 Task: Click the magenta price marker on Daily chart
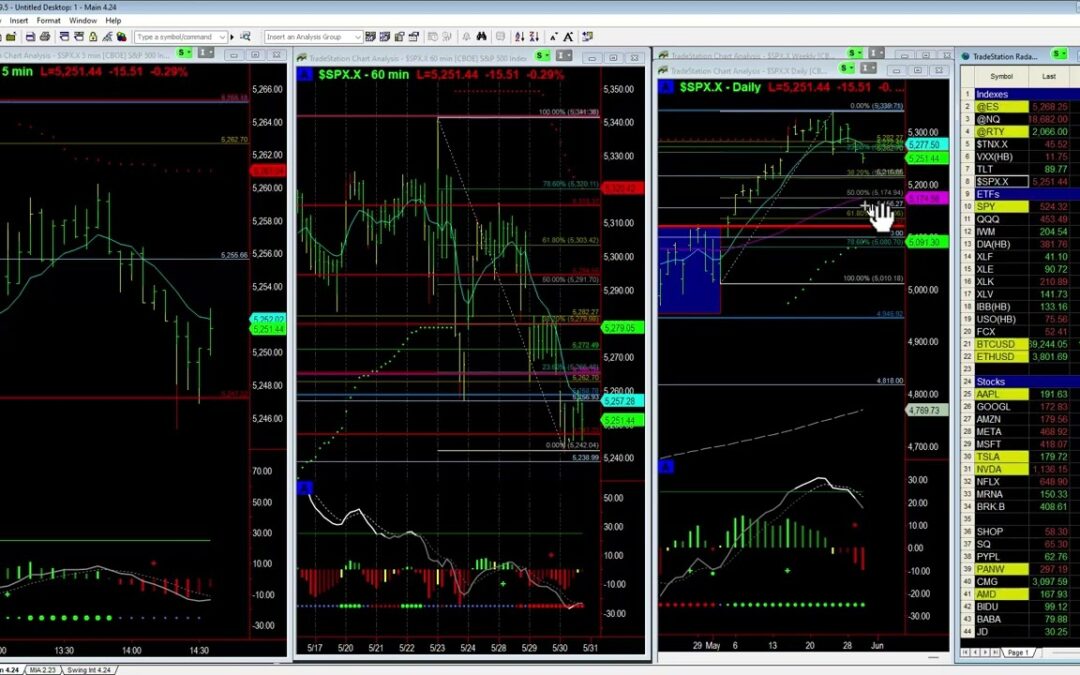point(923,198)
